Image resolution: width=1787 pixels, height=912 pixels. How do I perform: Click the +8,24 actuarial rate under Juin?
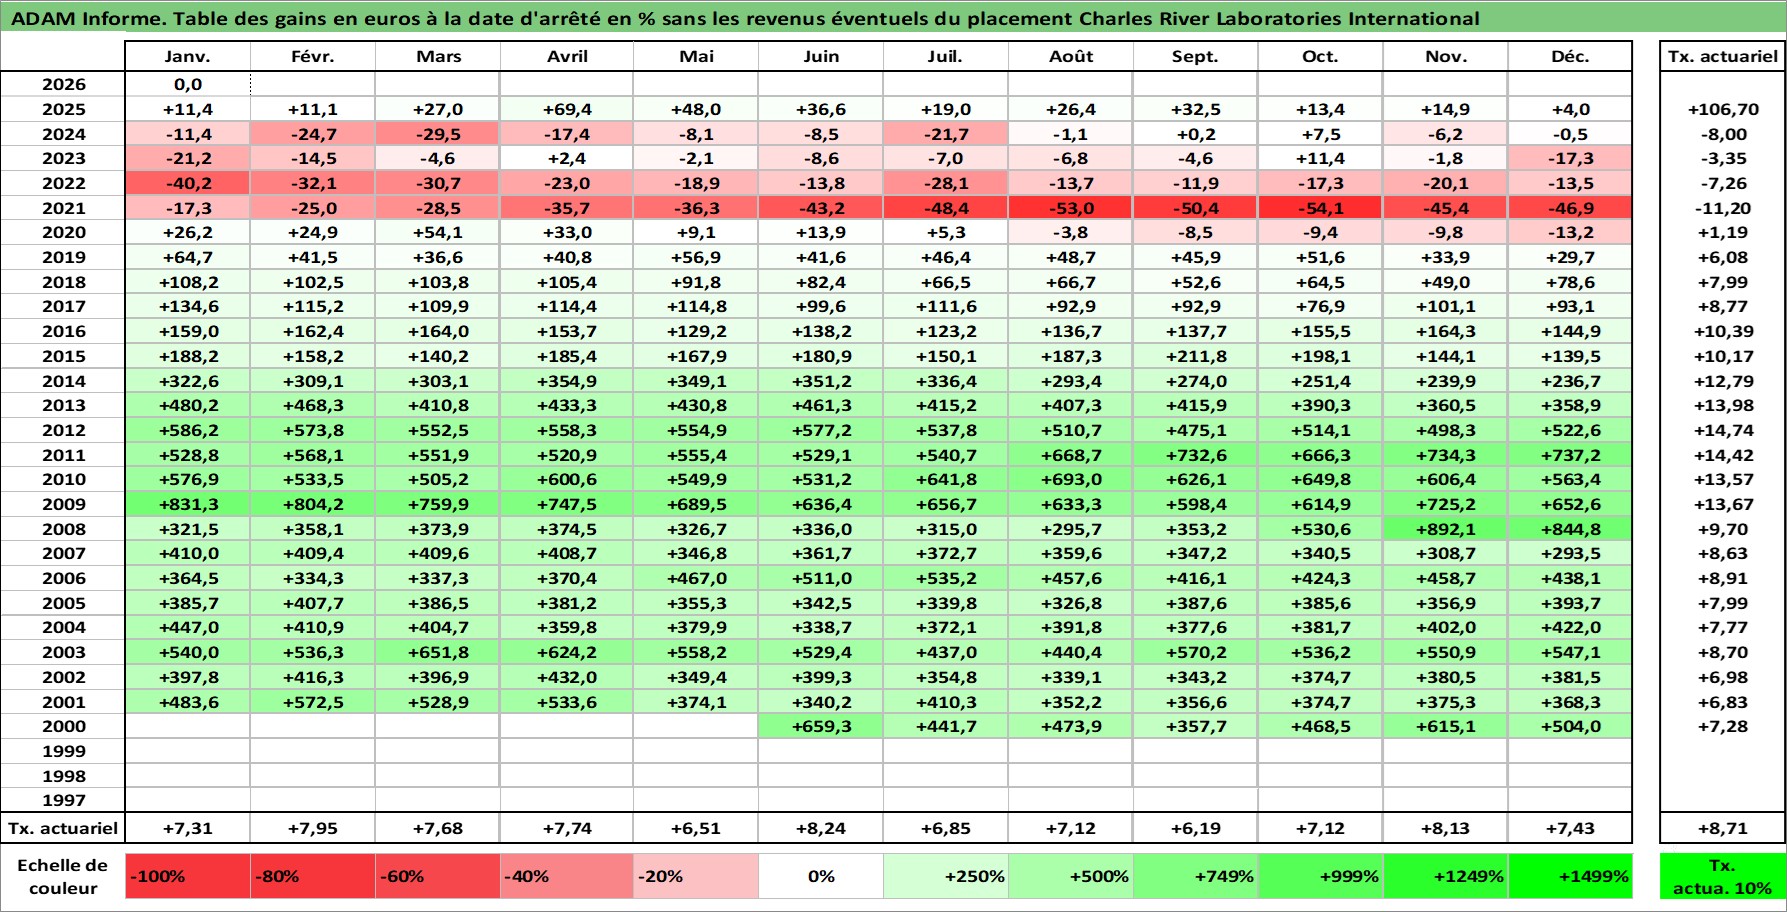pyautogui.click(x=821, y=828)
